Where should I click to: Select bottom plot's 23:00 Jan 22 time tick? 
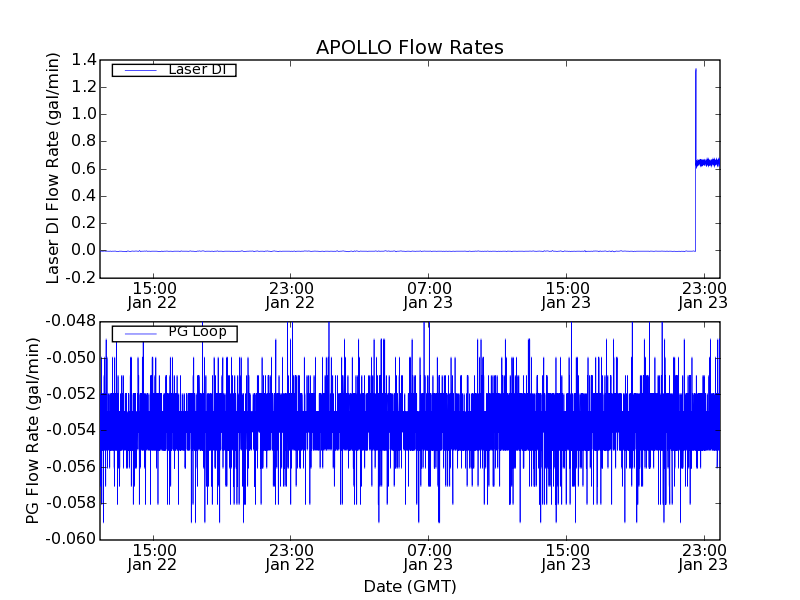click(290, 556)
